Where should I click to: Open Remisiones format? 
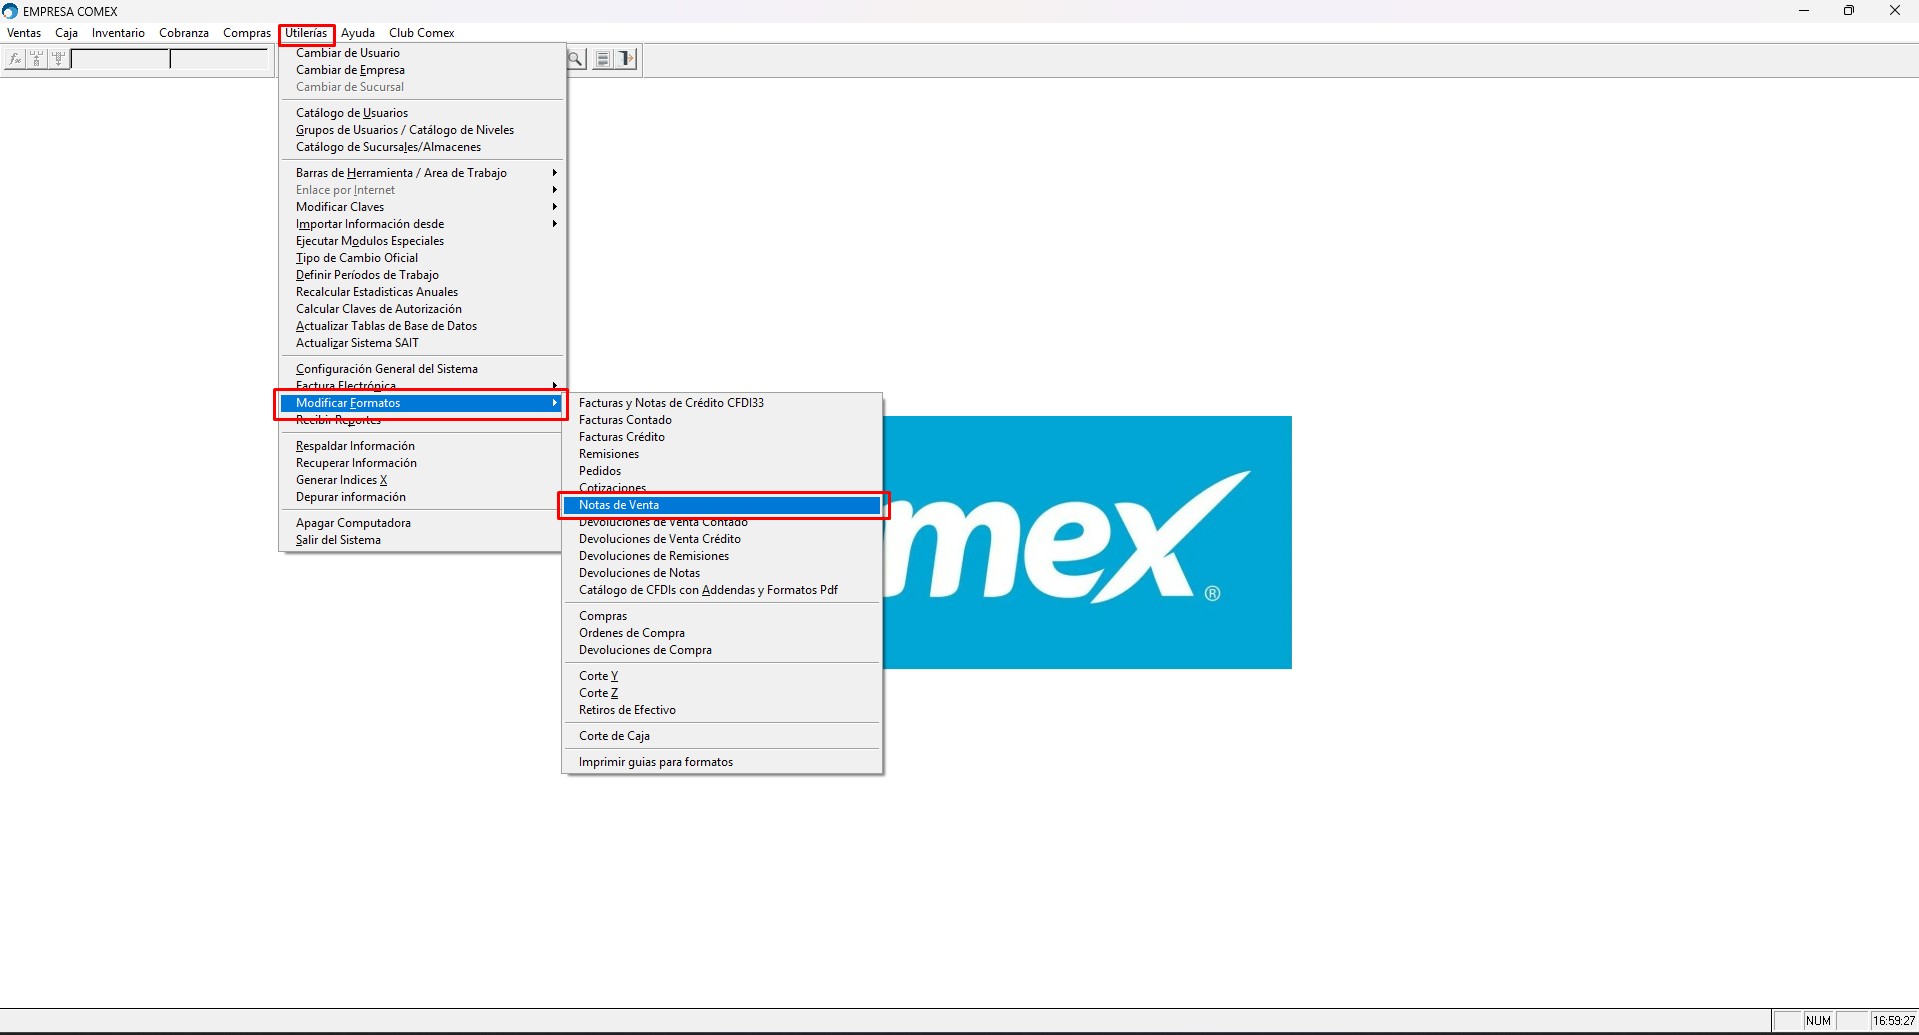pos(722,454)
